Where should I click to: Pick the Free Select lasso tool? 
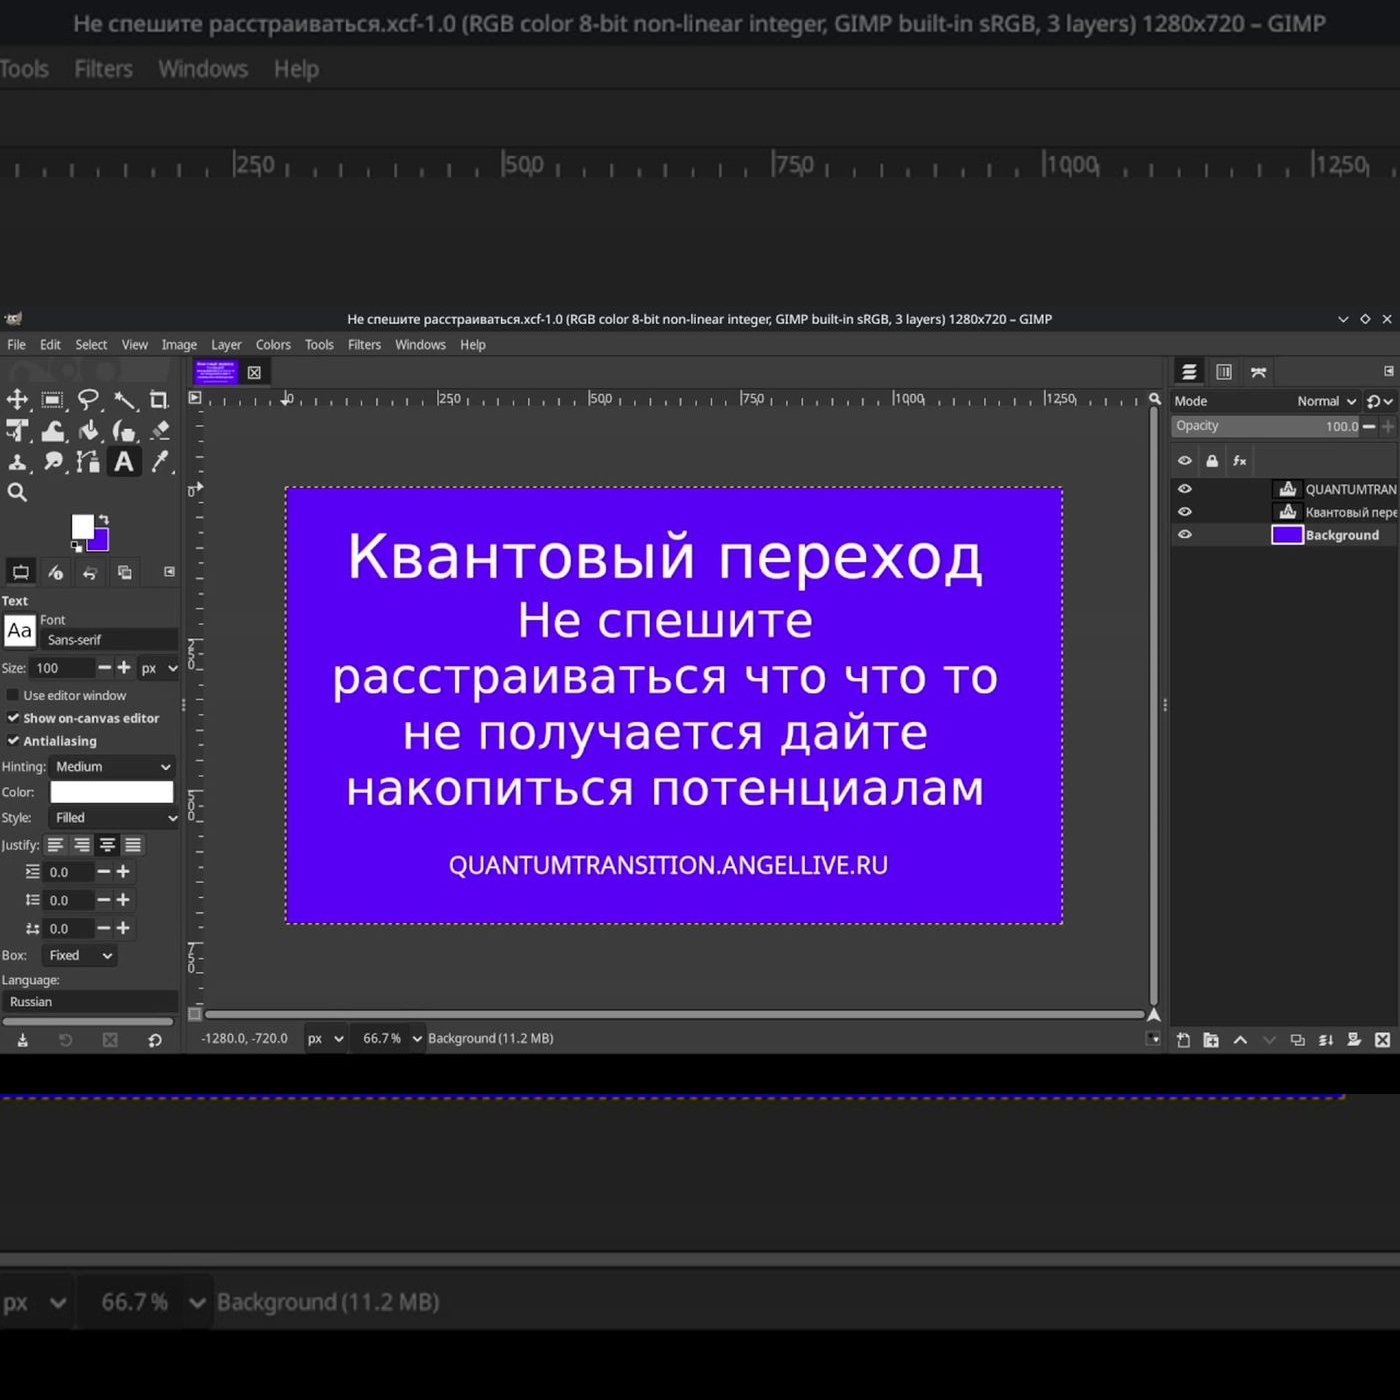88,400
